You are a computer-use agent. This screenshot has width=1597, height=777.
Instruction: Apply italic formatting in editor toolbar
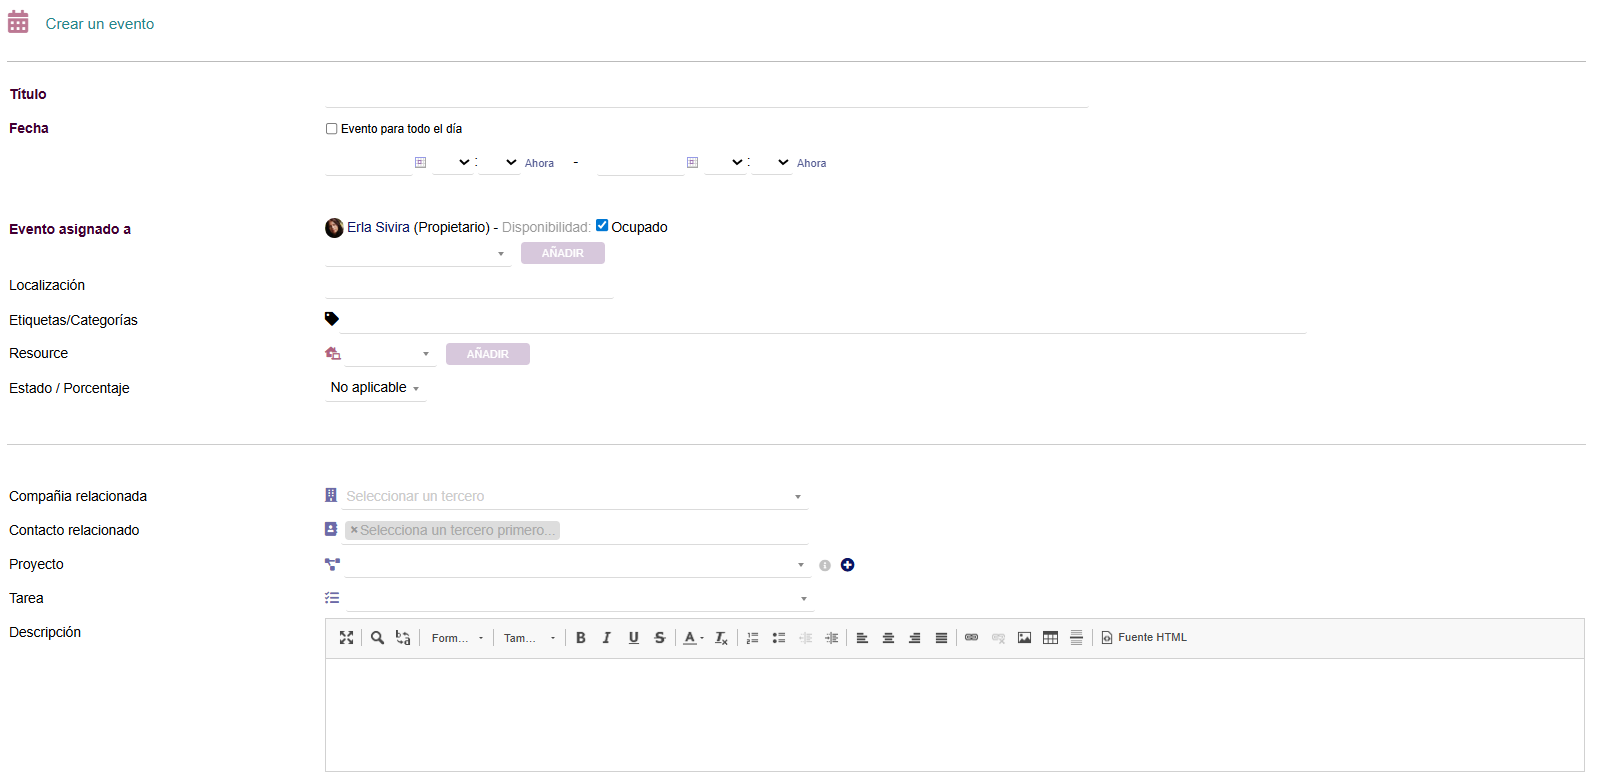606,638
